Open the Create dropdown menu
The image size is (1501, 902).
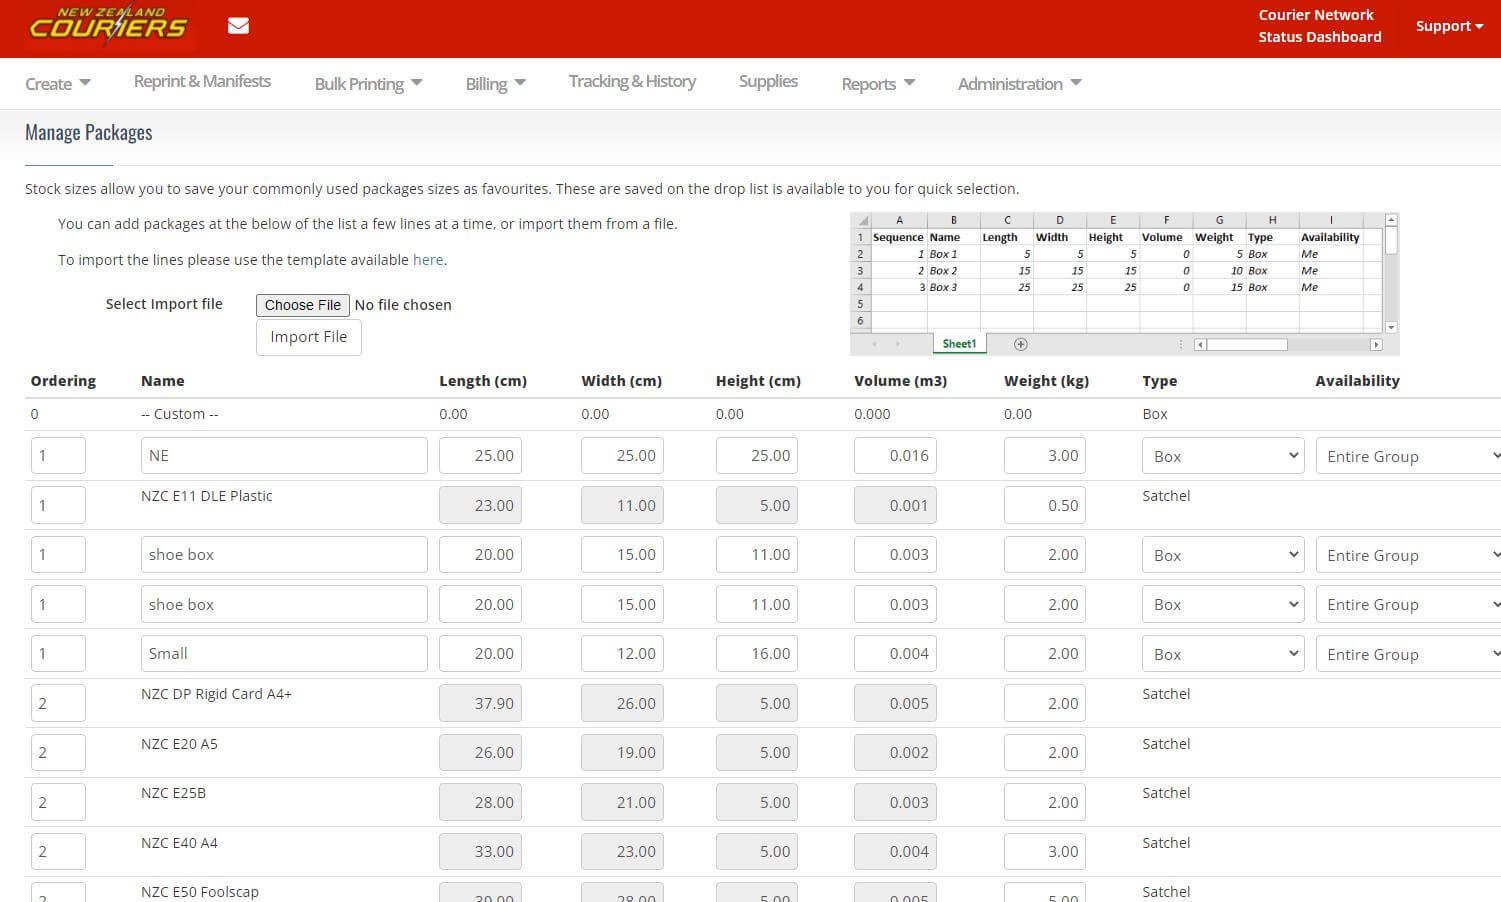tap(57, 84)
